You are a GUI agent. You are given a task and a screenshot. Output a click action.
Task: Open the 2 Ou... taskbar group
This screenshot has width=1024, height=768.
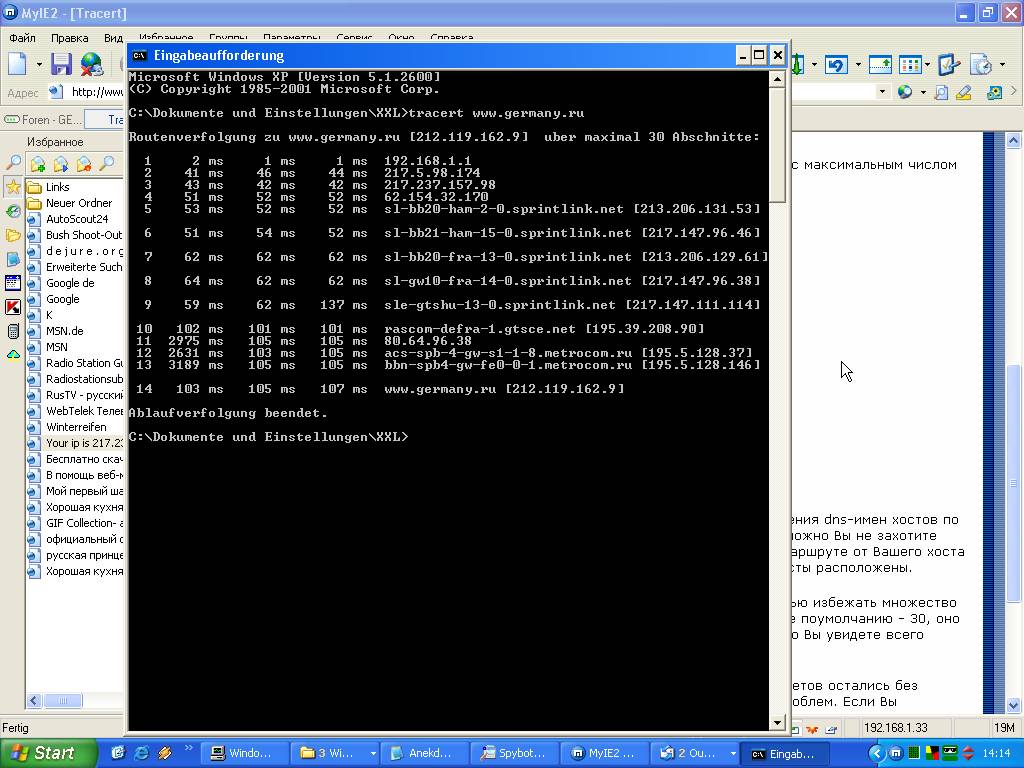[x=695, y=753]
